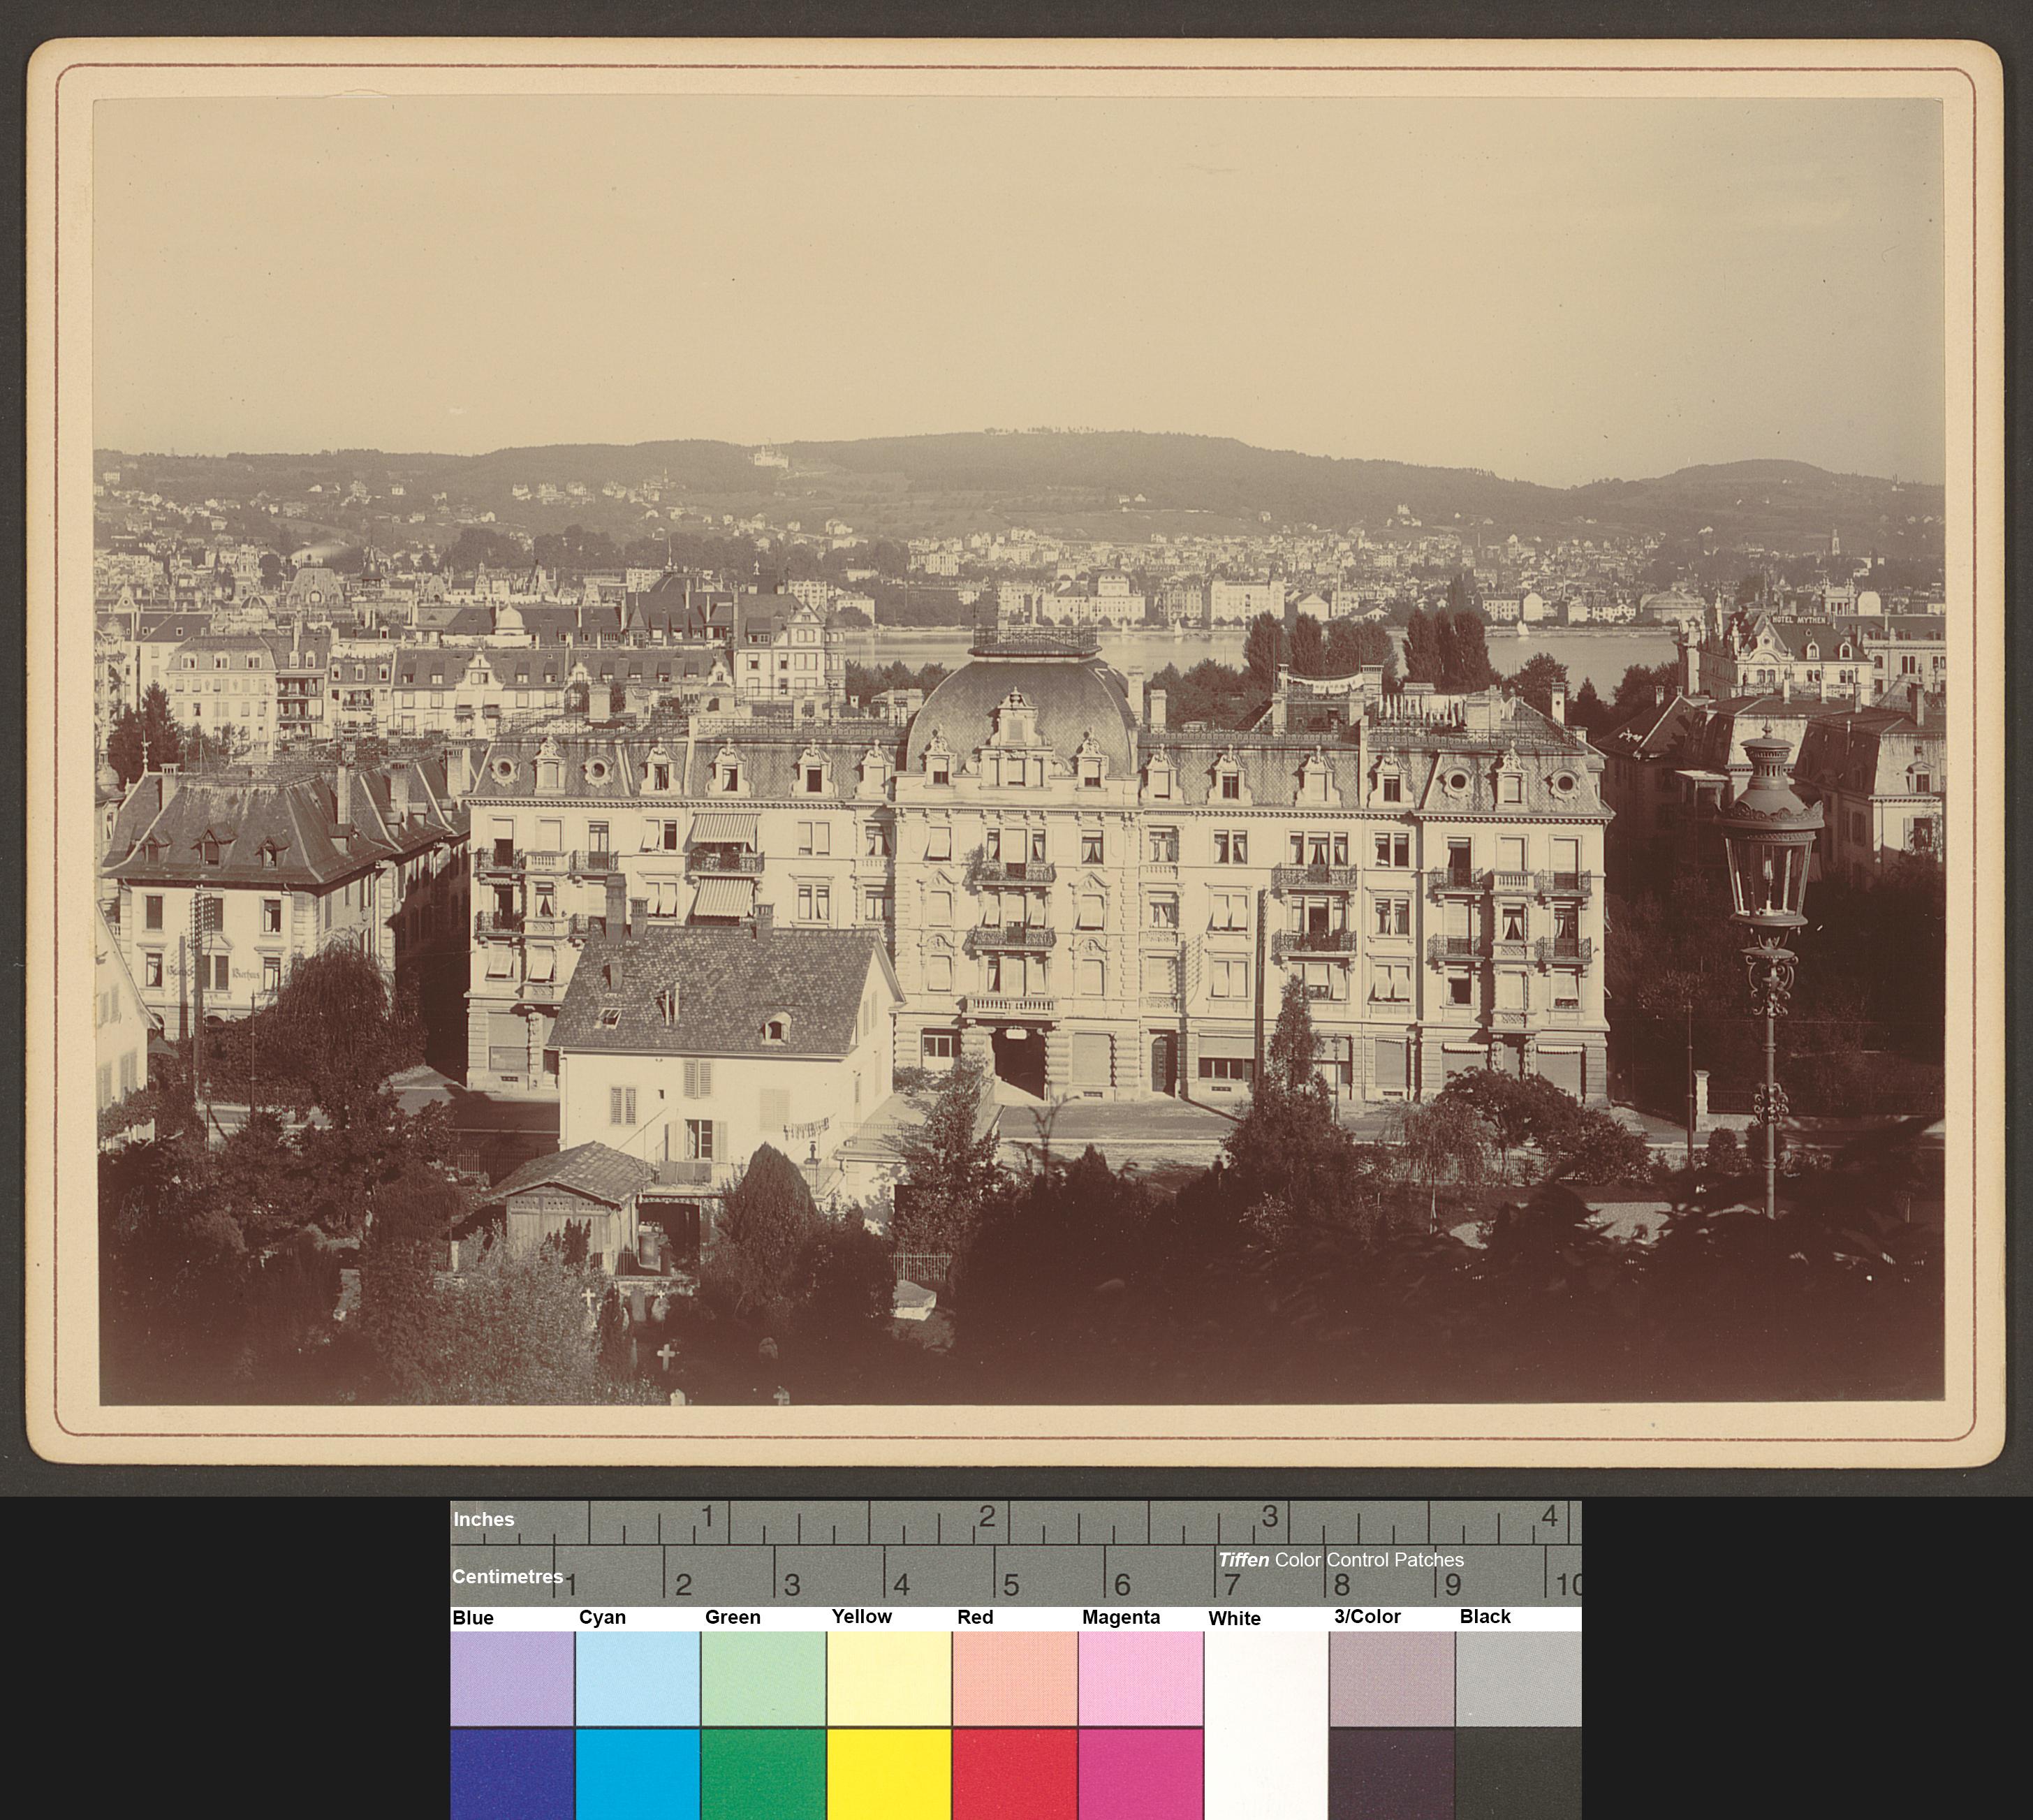The image size is (2033, 1820).
Task: Click the 'Centimetres' ruler label
Action: point(507,1577)
